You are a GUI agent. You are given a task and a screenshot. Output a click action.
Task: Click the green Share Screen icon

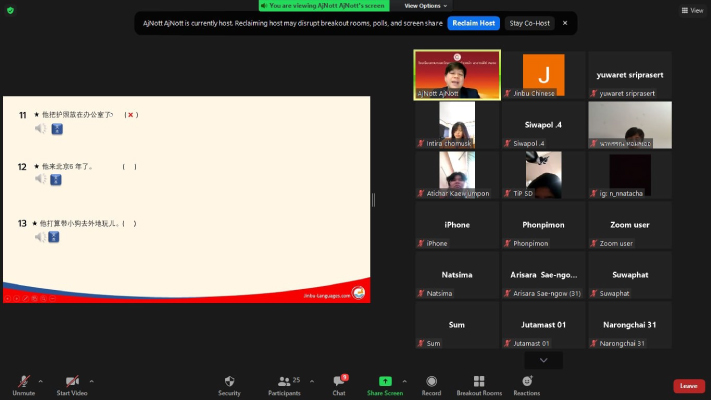tap(385, 381)
